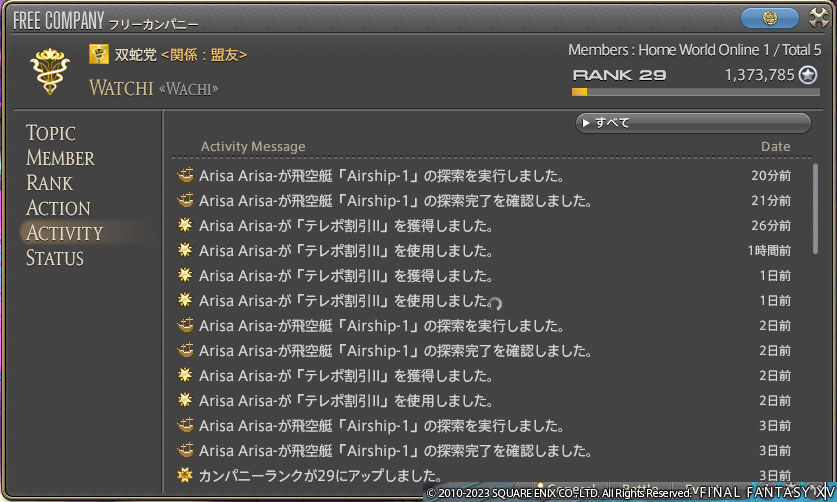The image size is (837, 502).
Task: Click the RANK 29 label
Action: (619, 75)
